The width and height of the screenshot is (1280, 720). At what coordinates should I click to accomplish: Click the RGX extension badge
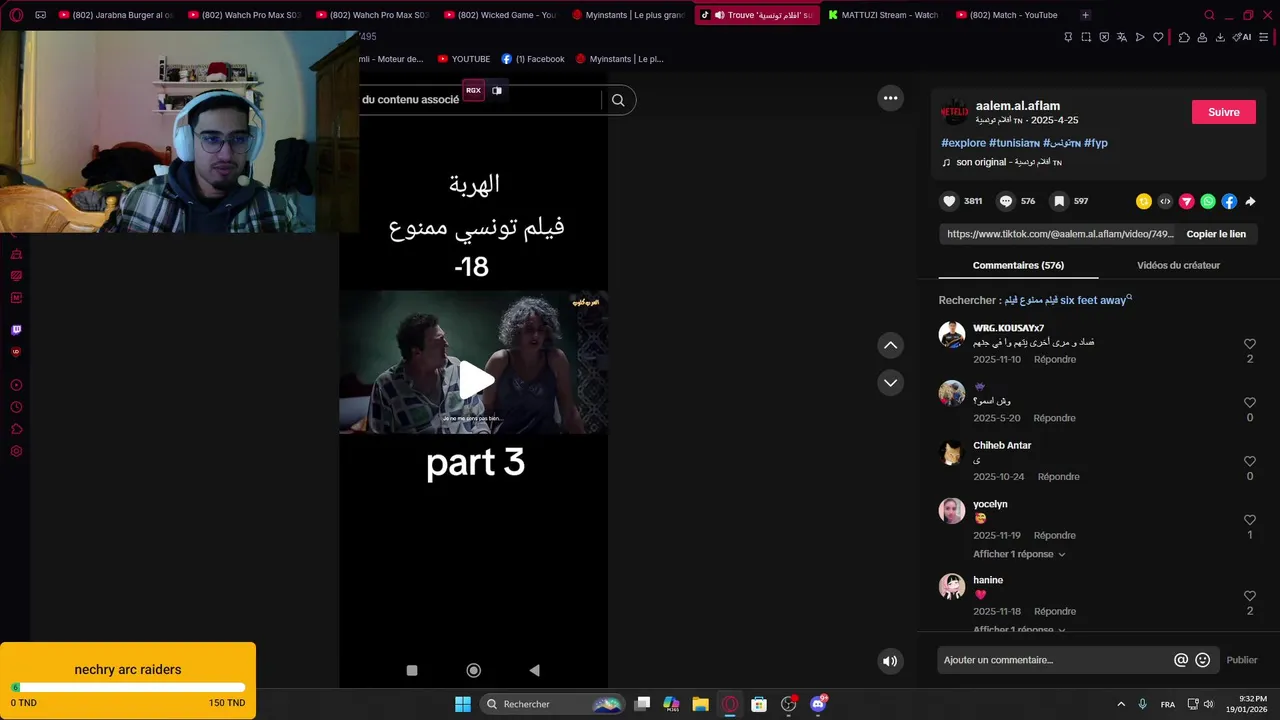point(473,90)
